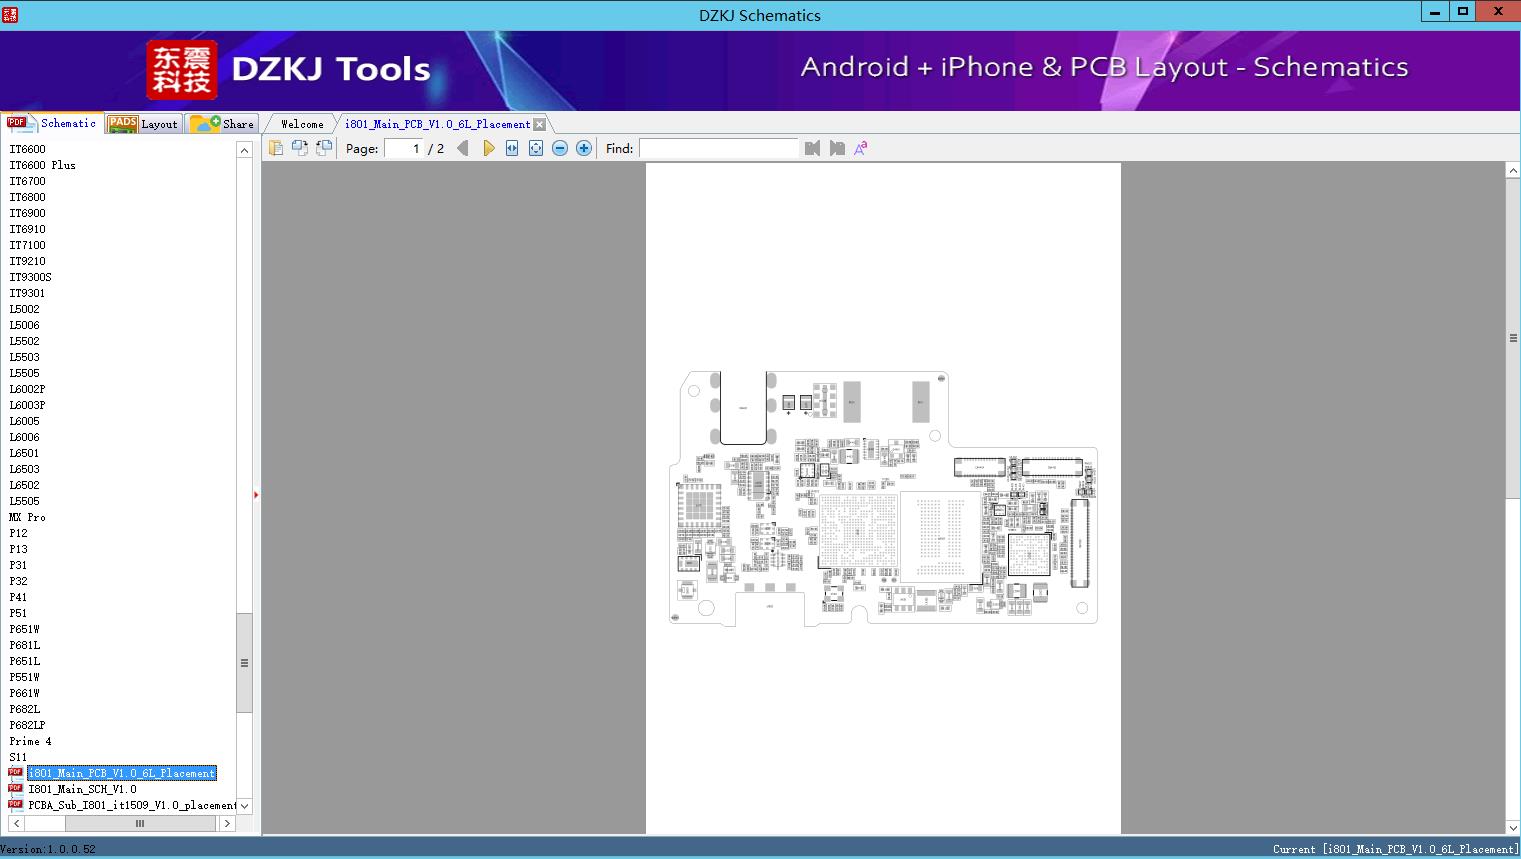Click the find previous icon
1521x859 pixels.
point(812,148)
